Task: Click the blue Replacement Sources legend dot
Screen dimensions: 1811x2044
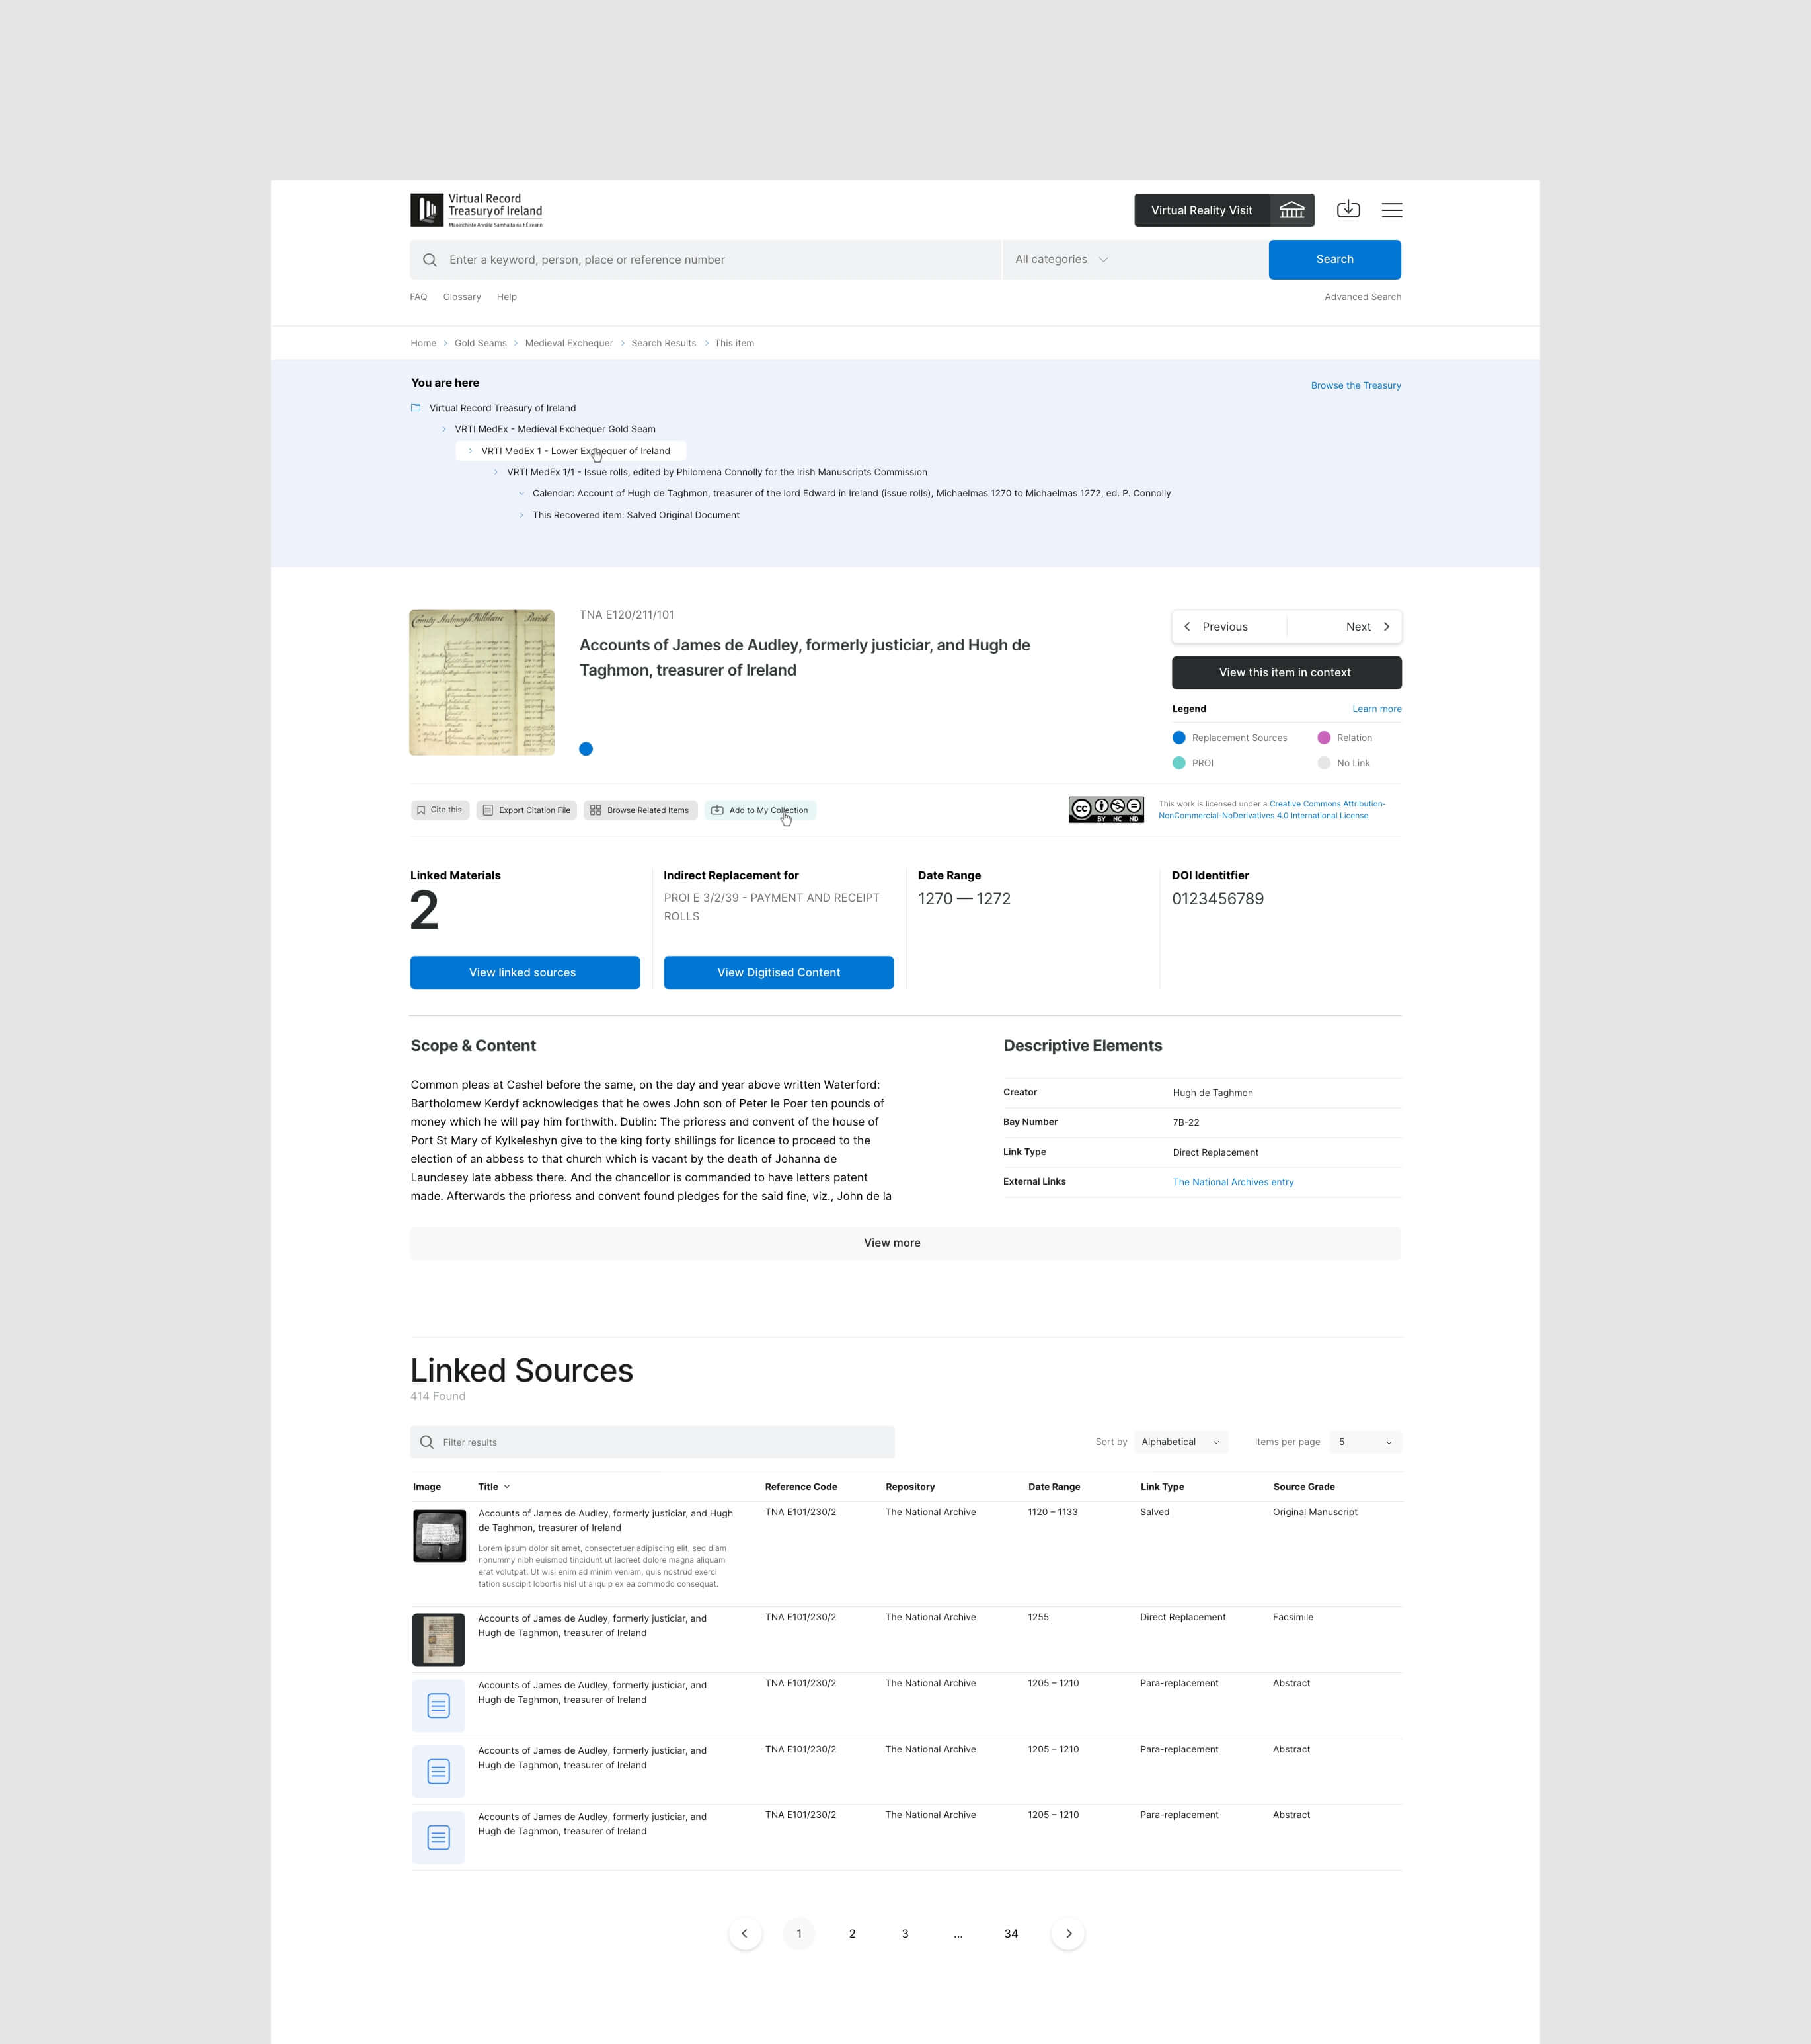Action: pyautogui.click(x=1179, y=738)
